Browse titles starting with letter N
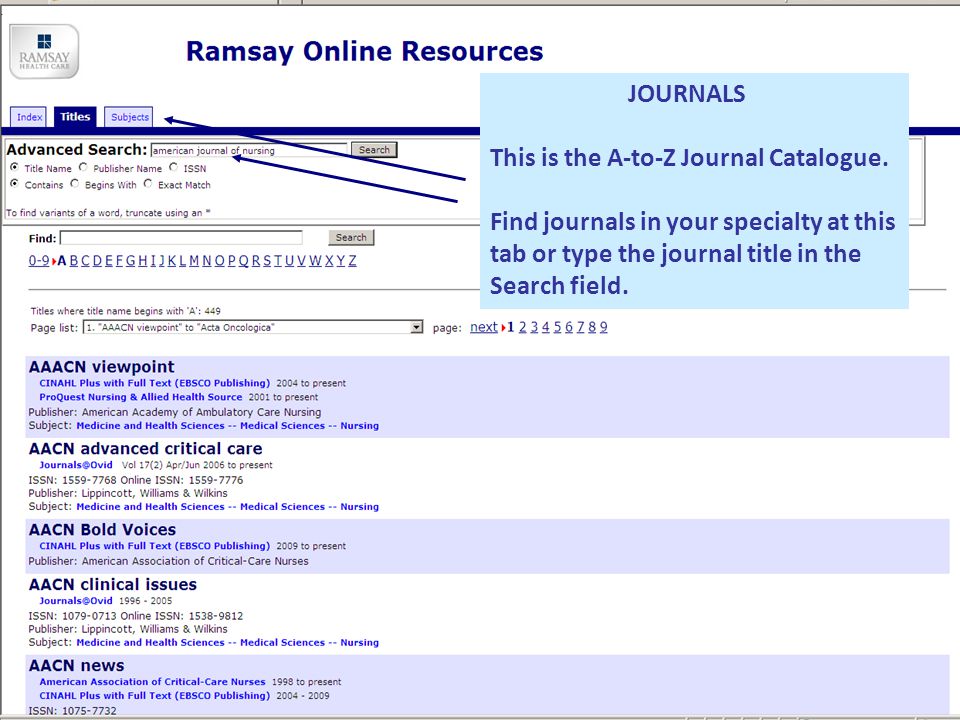 207,261
